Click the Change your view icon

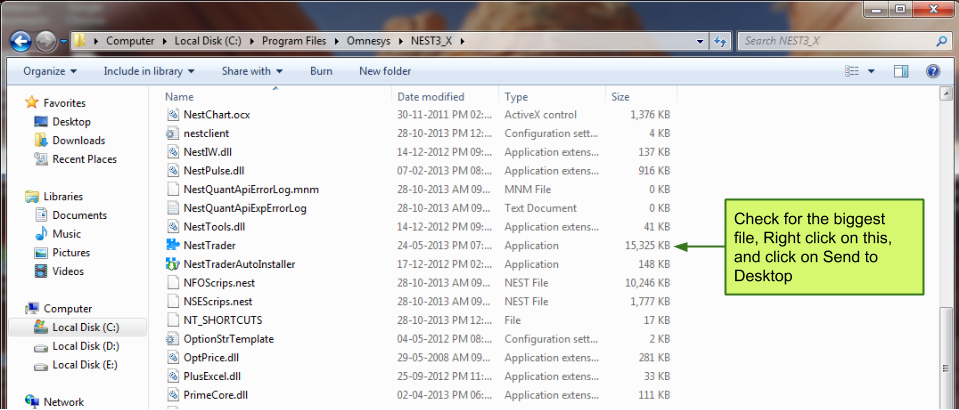click(x=853, y=71)
